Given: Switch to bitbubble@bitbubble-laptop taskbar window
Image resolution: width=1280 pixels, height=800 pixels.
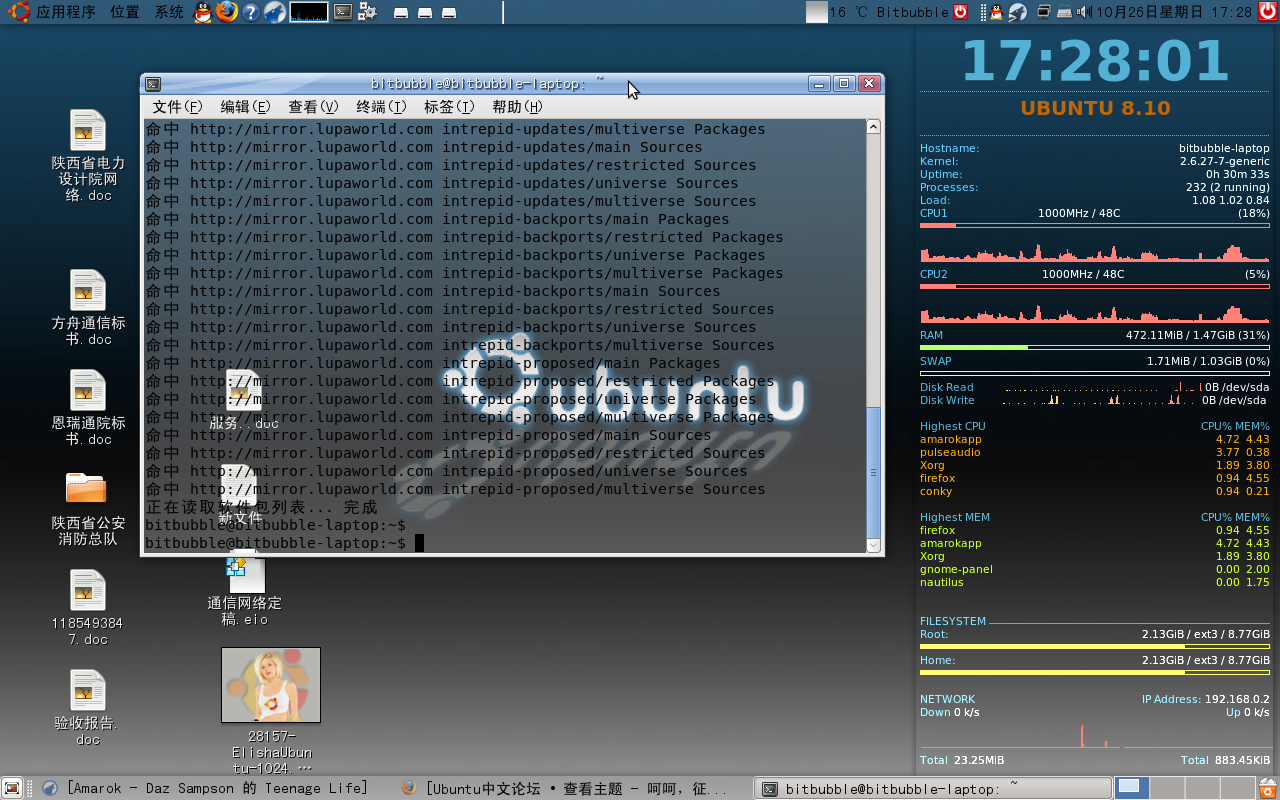Looking at the screenshot, I should 933,788.
